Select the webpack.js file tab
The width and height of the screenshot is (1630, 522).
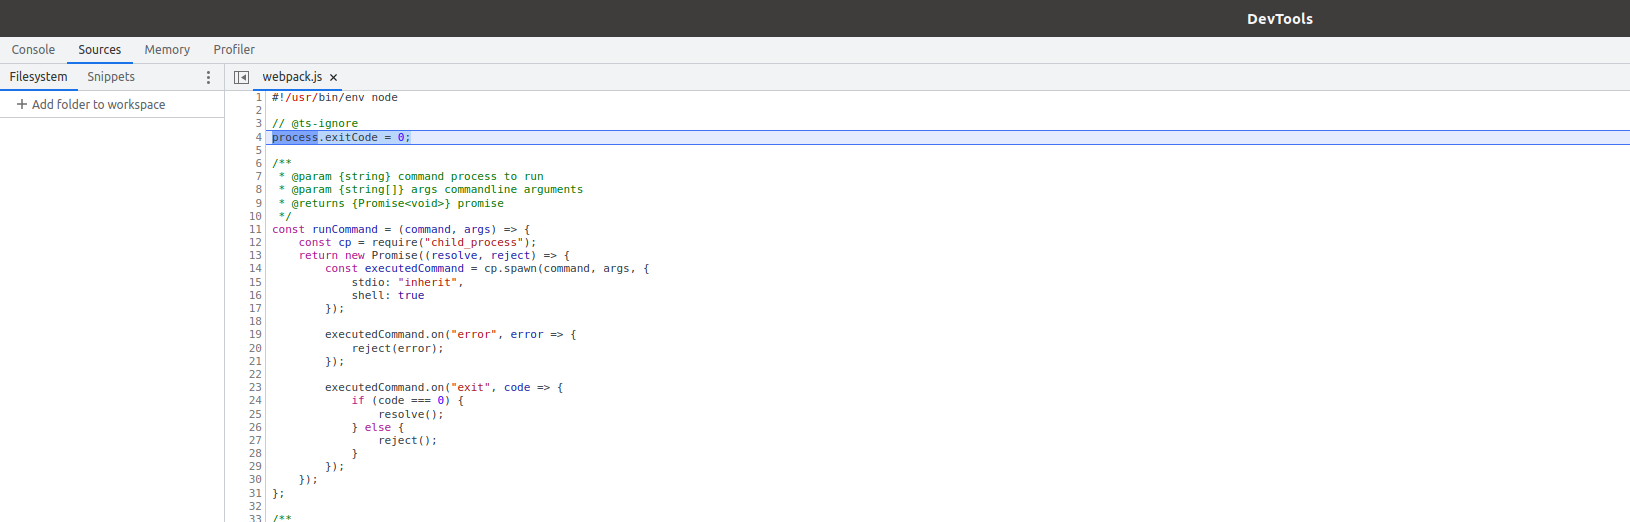[x=292, y=77]
